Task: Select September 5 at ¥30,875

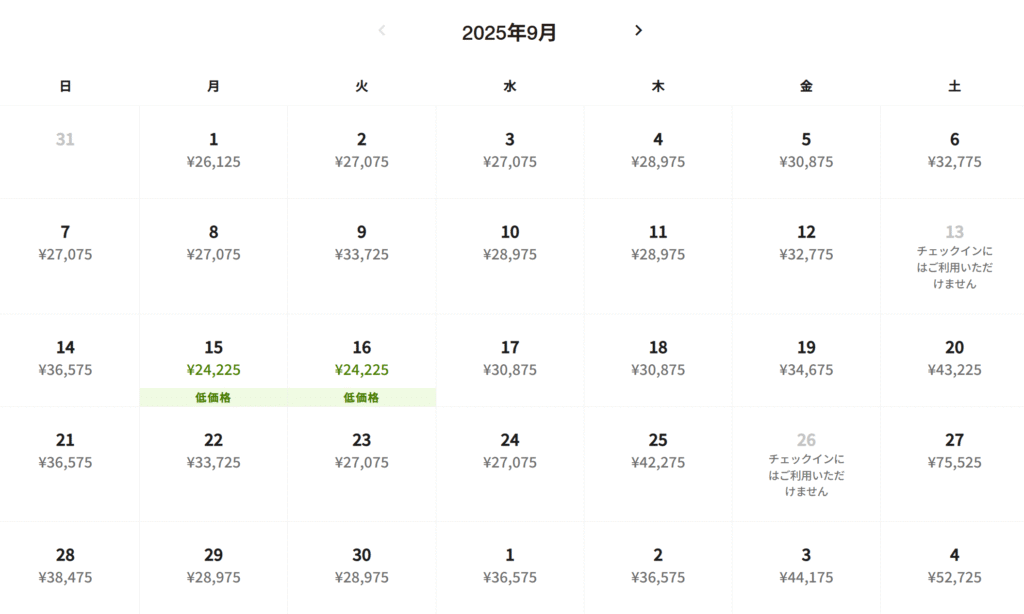Action: coord(807,152)
